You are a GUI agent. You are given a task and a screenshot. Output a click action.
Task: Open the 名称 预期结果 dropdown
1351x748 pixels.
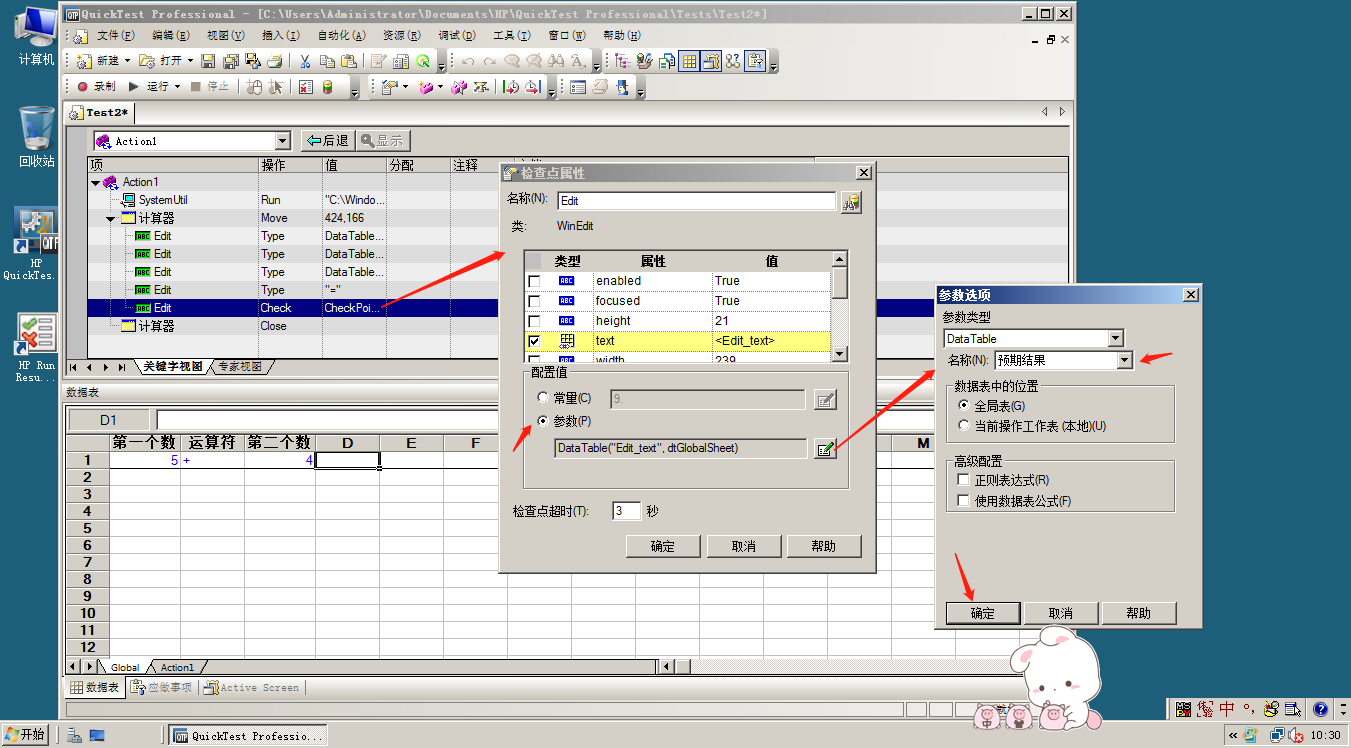click(1125, 360)
